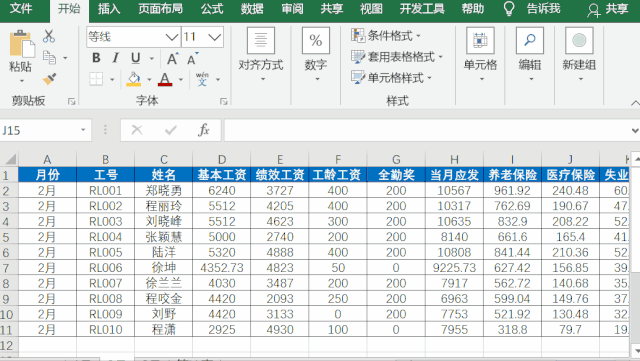Click the Cut scissors icon
The image size is (640, 361).
pos(49,36)
